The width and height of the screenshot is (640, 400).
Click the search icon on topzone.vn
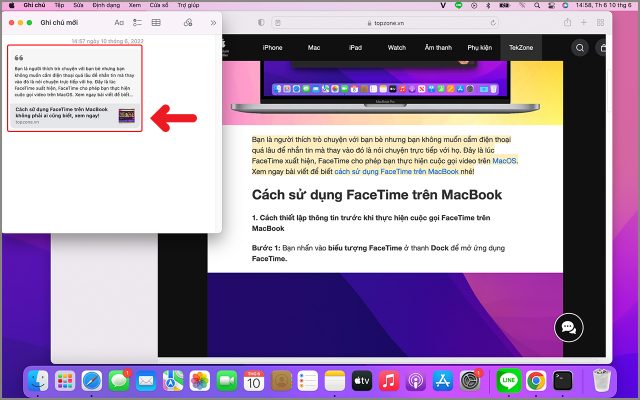(580, 47)
